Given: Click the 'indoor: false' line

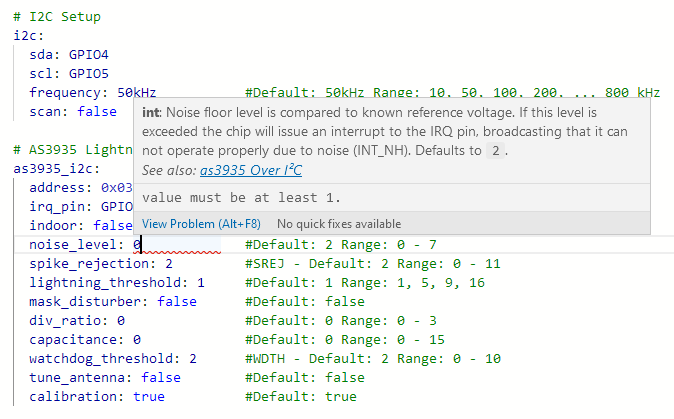Looking at the screenshot, I should click(81, 226).
